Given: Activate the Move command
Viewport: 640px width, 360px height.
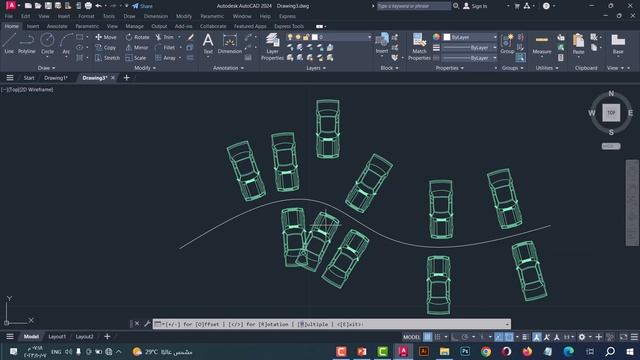Looking at the screenshot, I should pyautogui.click(x=106, y=37).
